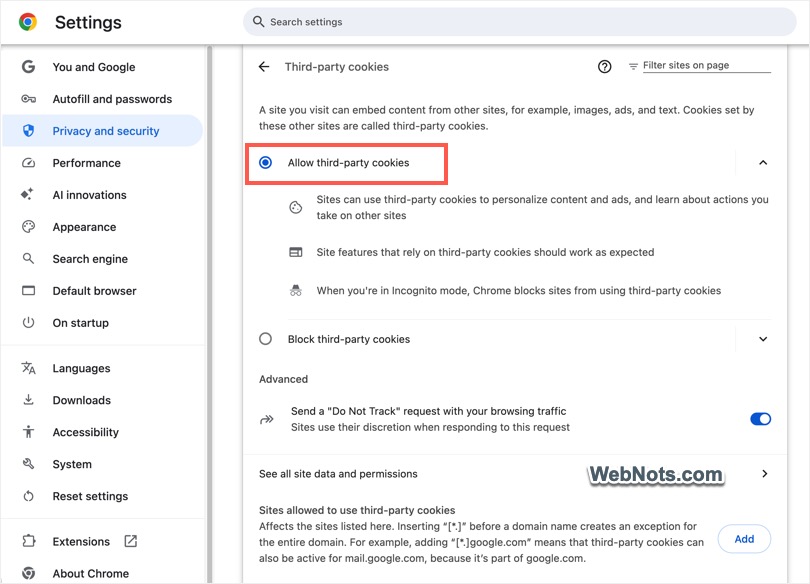Click the external link icon beside Extensions
Image resolution: width=810 pixels, height=584 pixels.
click(x=131, y=541)
